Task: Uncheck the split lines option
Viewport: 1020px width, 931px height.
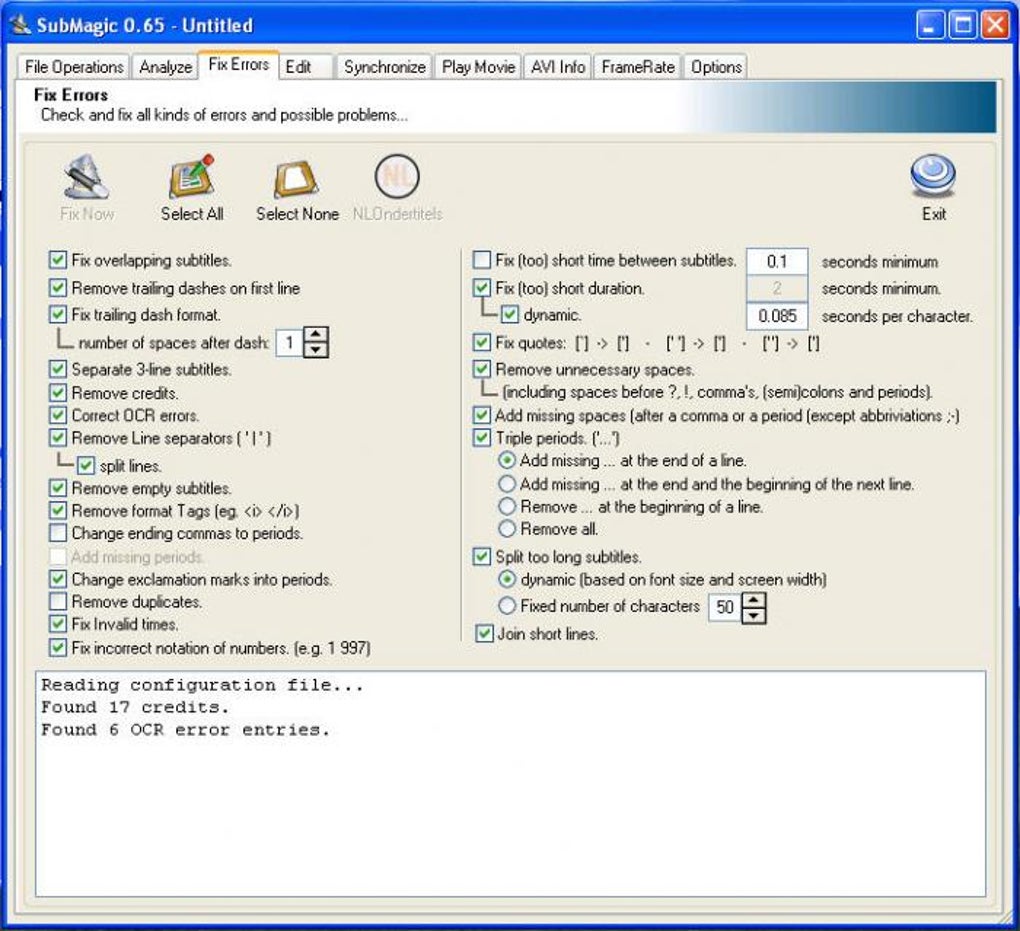Action: coord(86,466)
